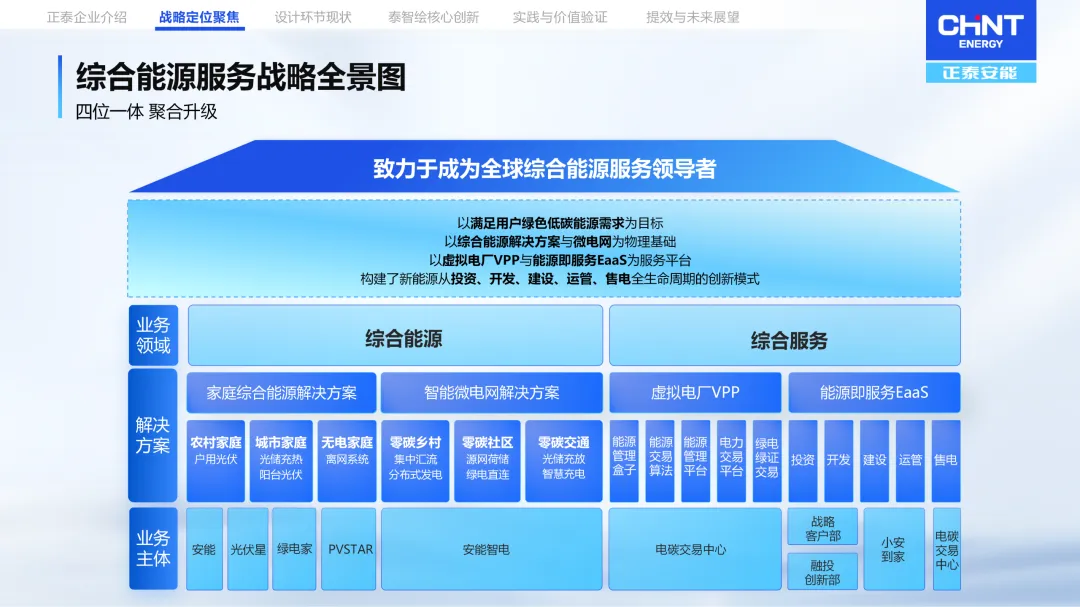This screenshot has height=607, width=1080.
Task: Go to the 泰智绘核心创新 tab
Action: tap(433, 17)
